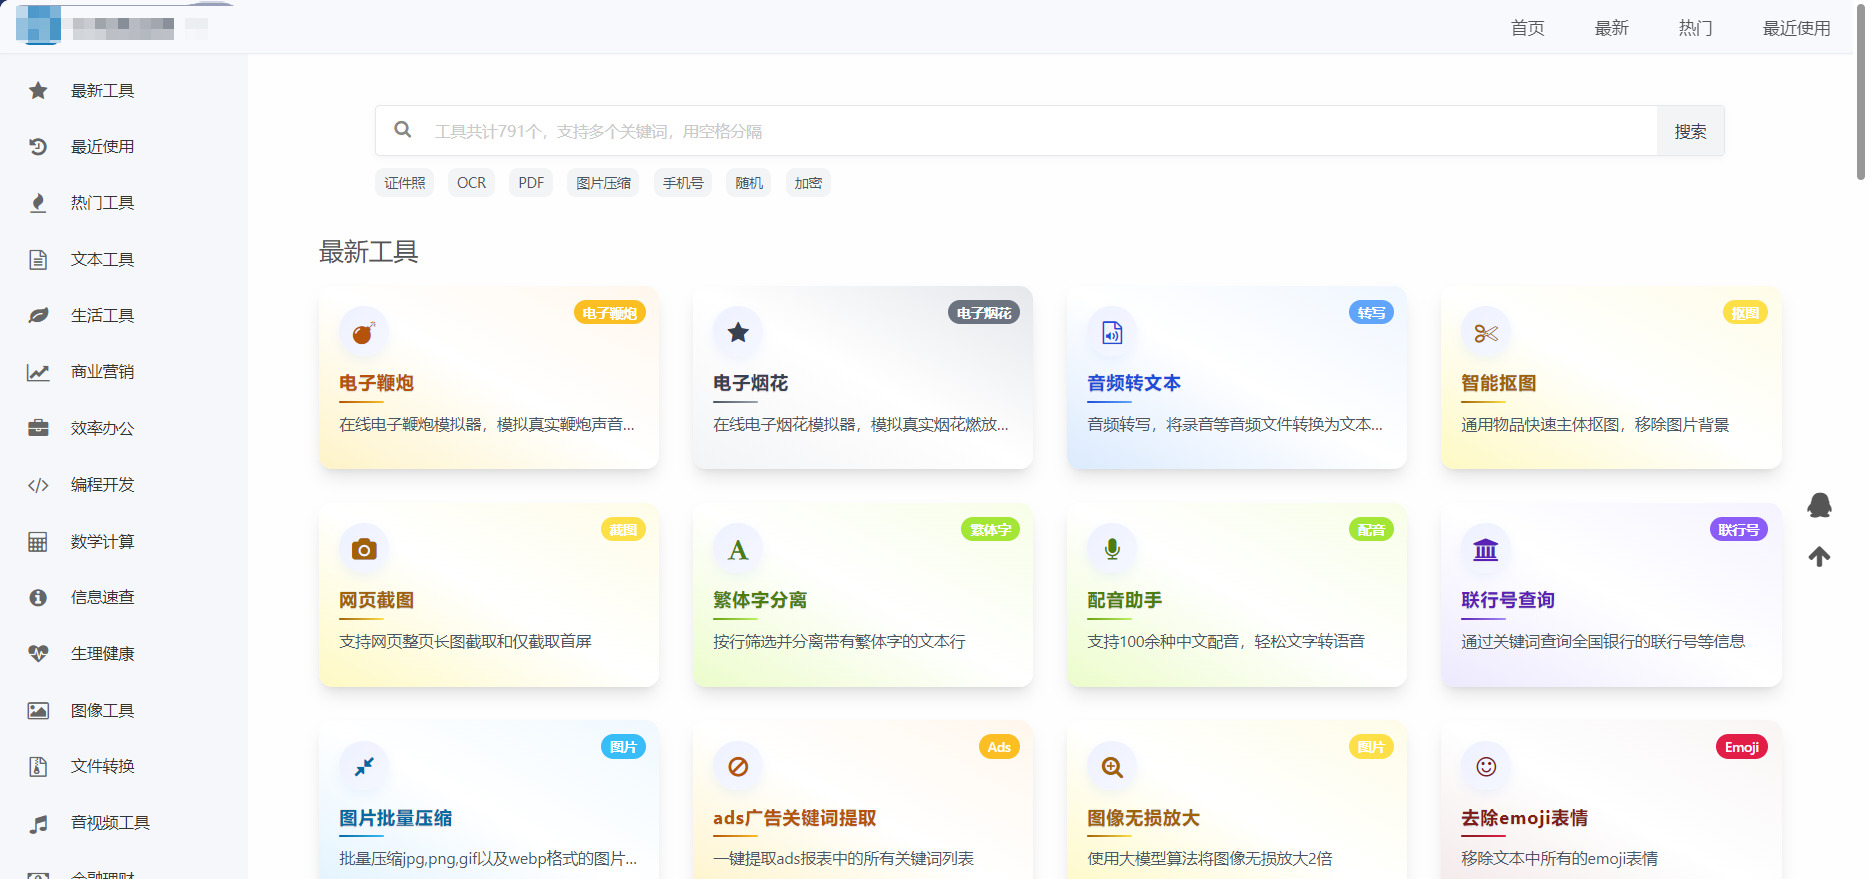
Task: Go to 最近使用 in top navigation
Action: pos(1796,28)
